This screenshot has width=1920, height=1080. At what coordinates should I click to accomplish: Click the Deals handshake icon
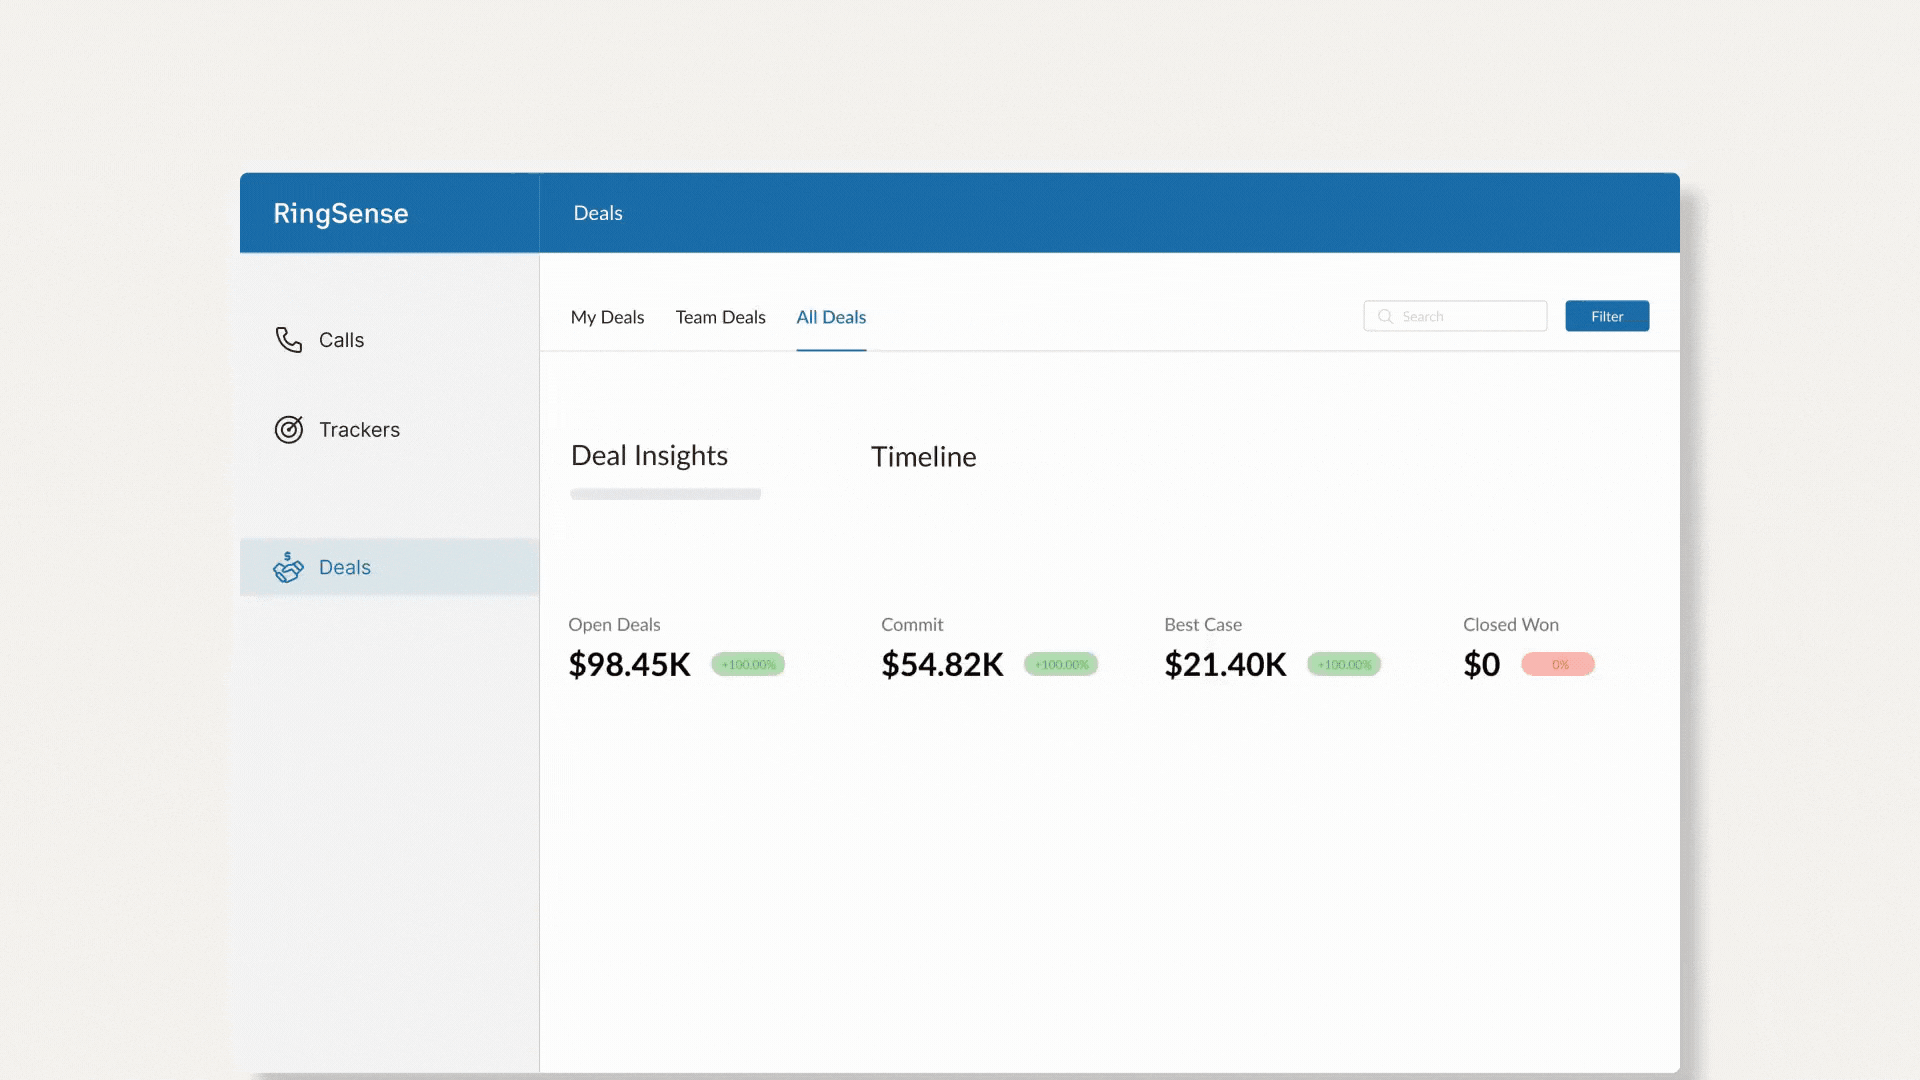coord(288,568)
